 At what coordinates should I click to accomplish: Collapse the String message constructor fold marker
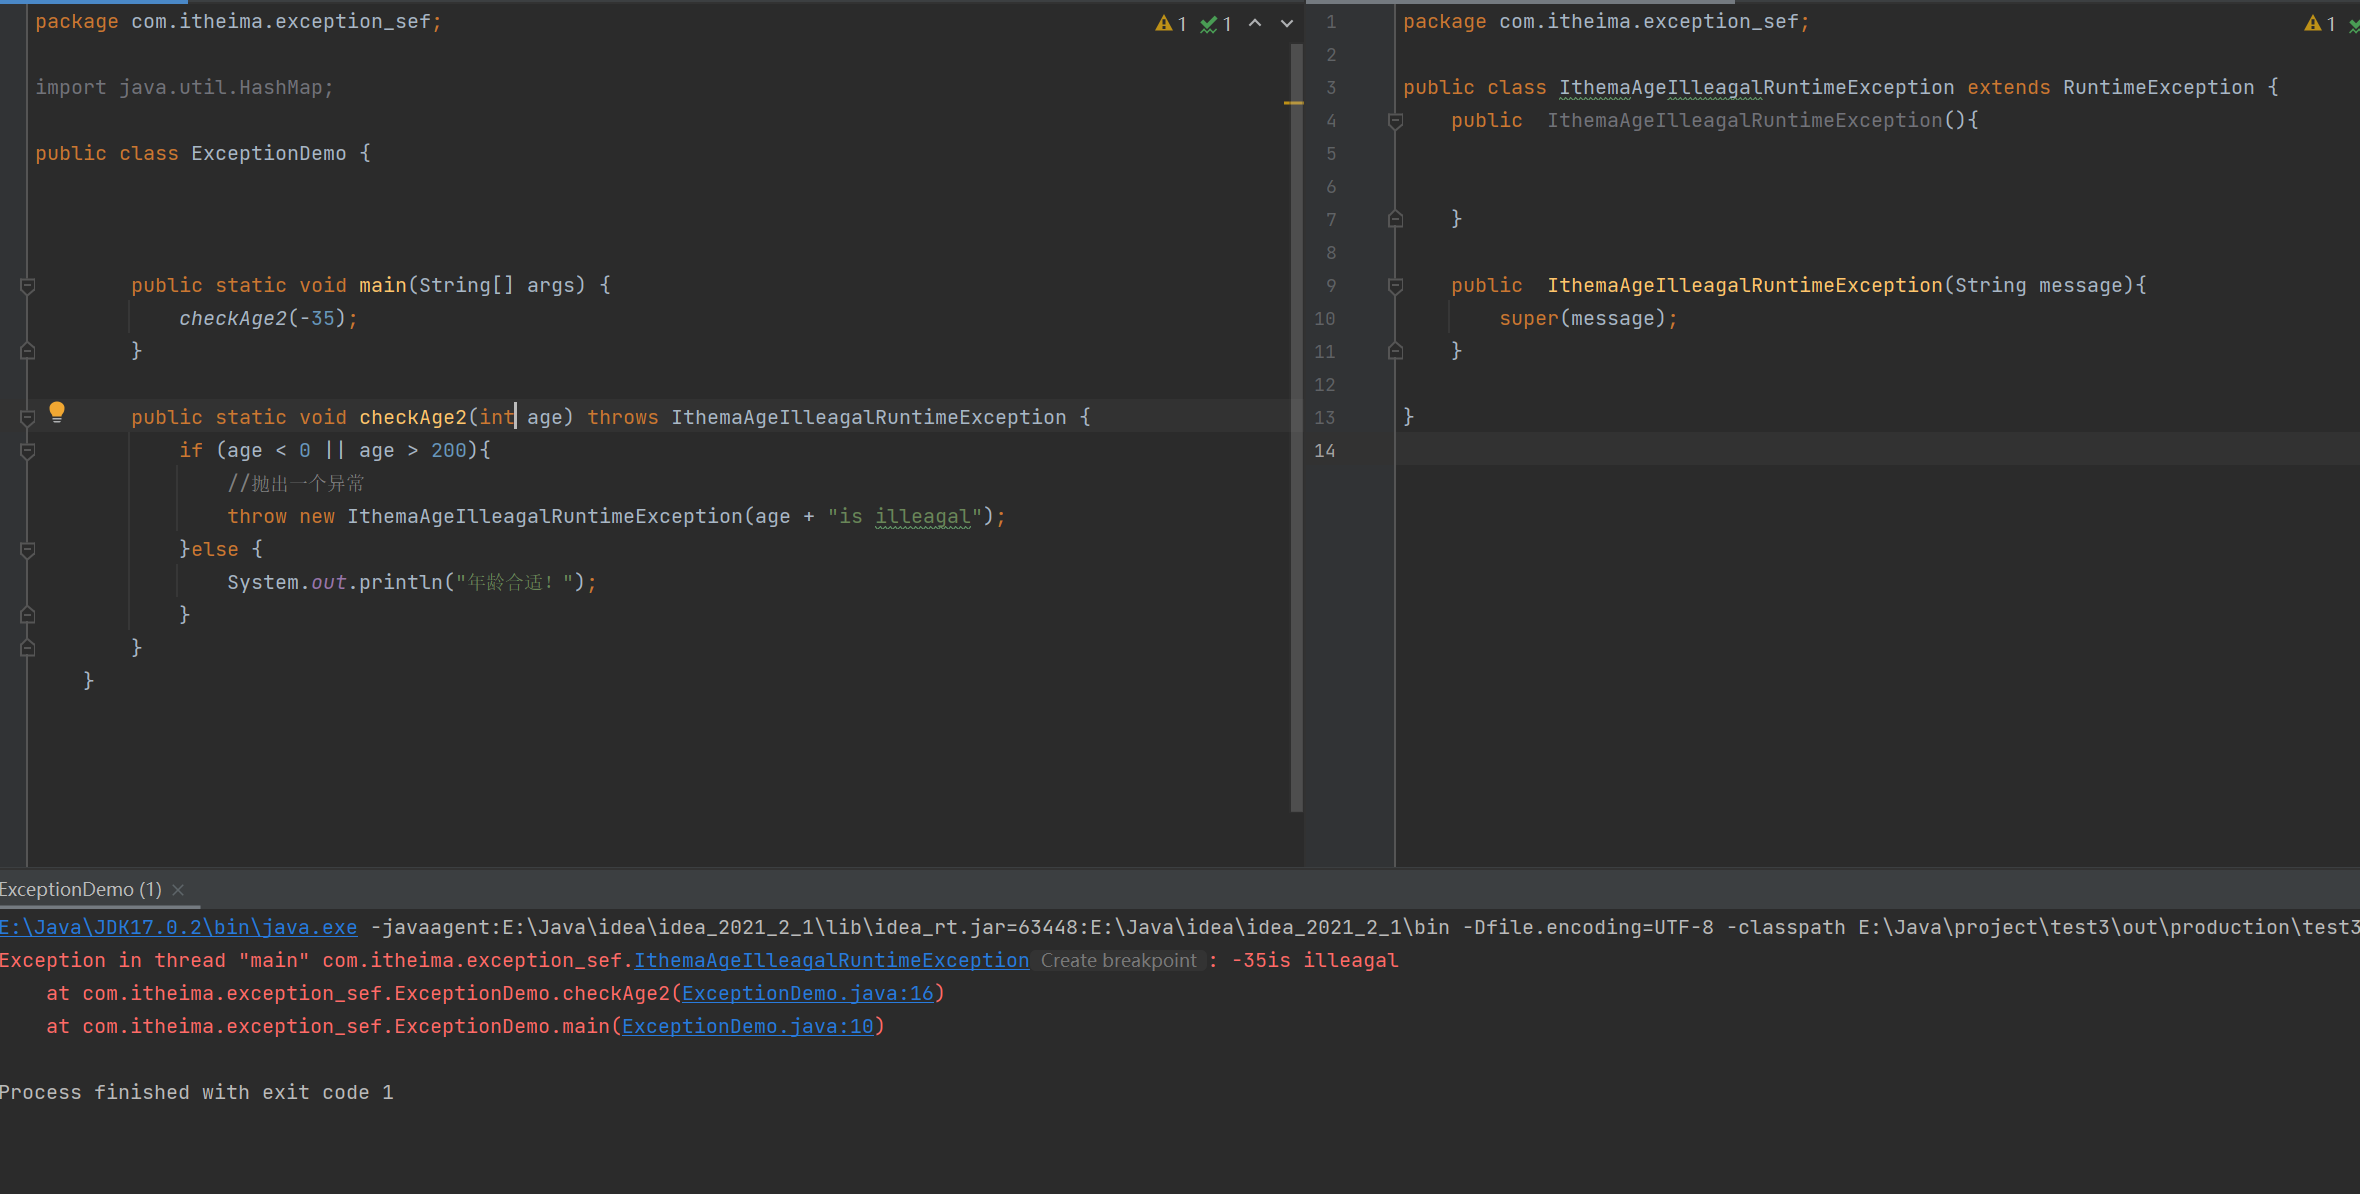click(x=1395, y=286)
